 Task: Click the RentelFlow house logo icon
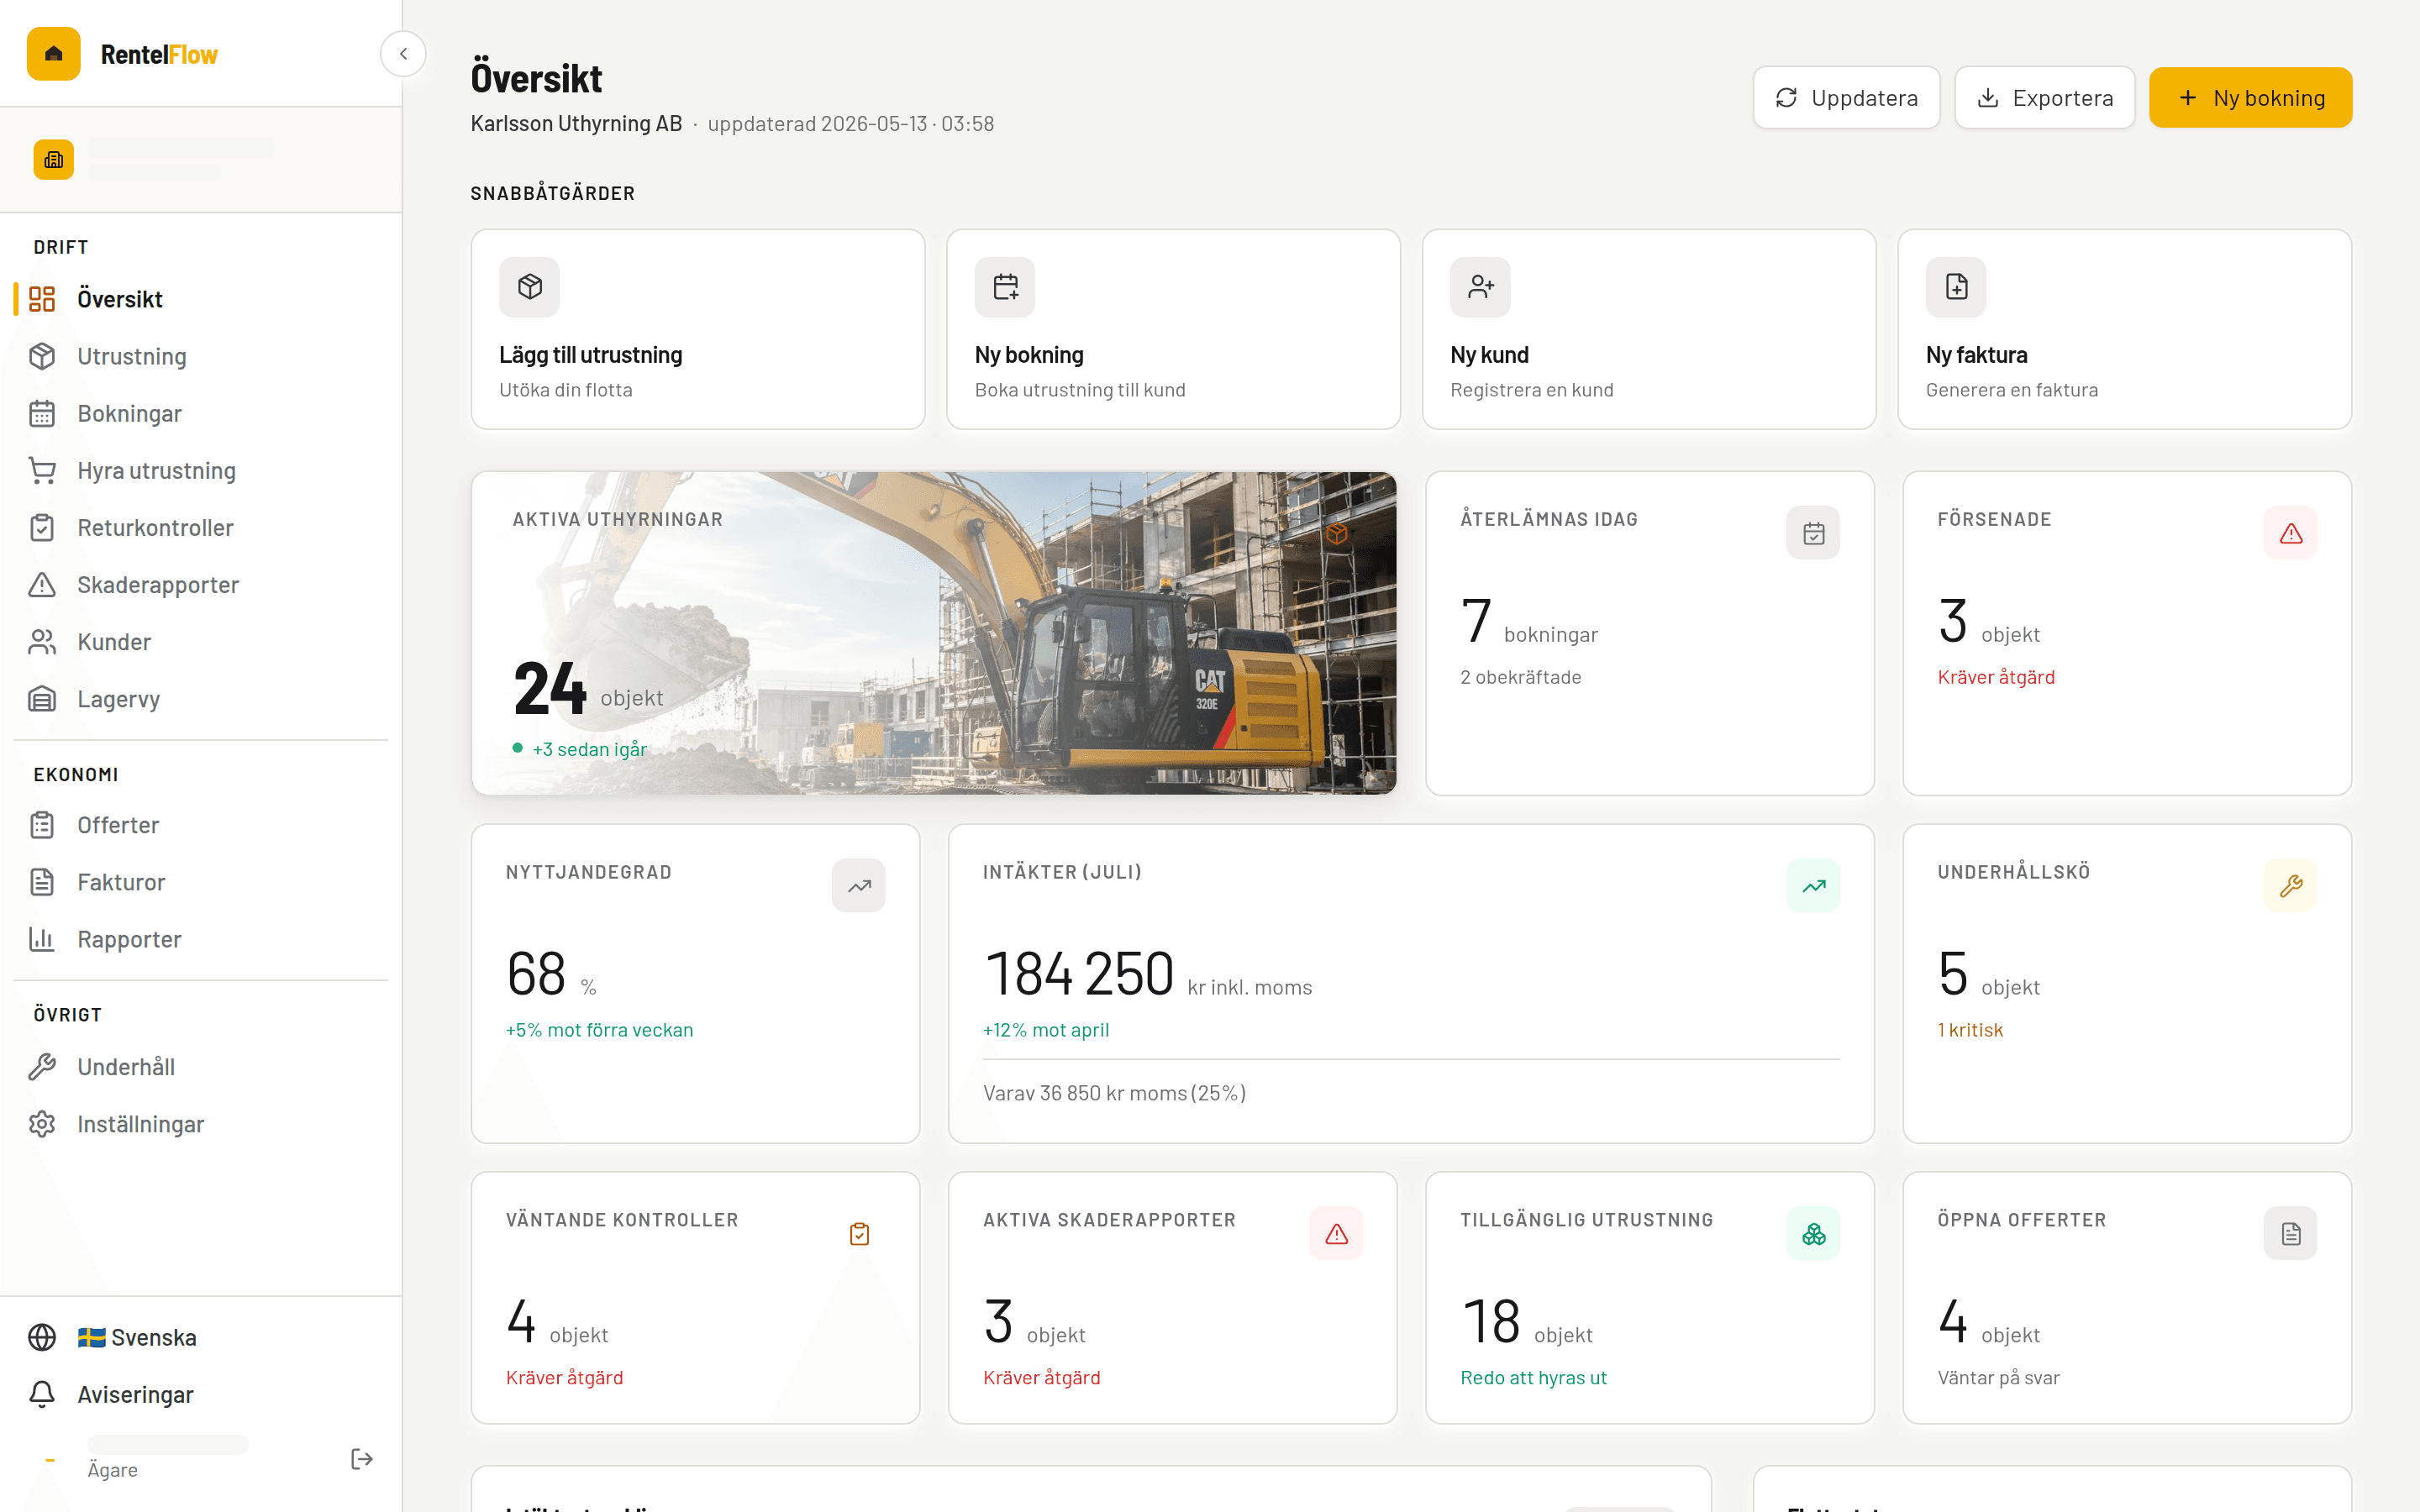[x=54, y=54]
